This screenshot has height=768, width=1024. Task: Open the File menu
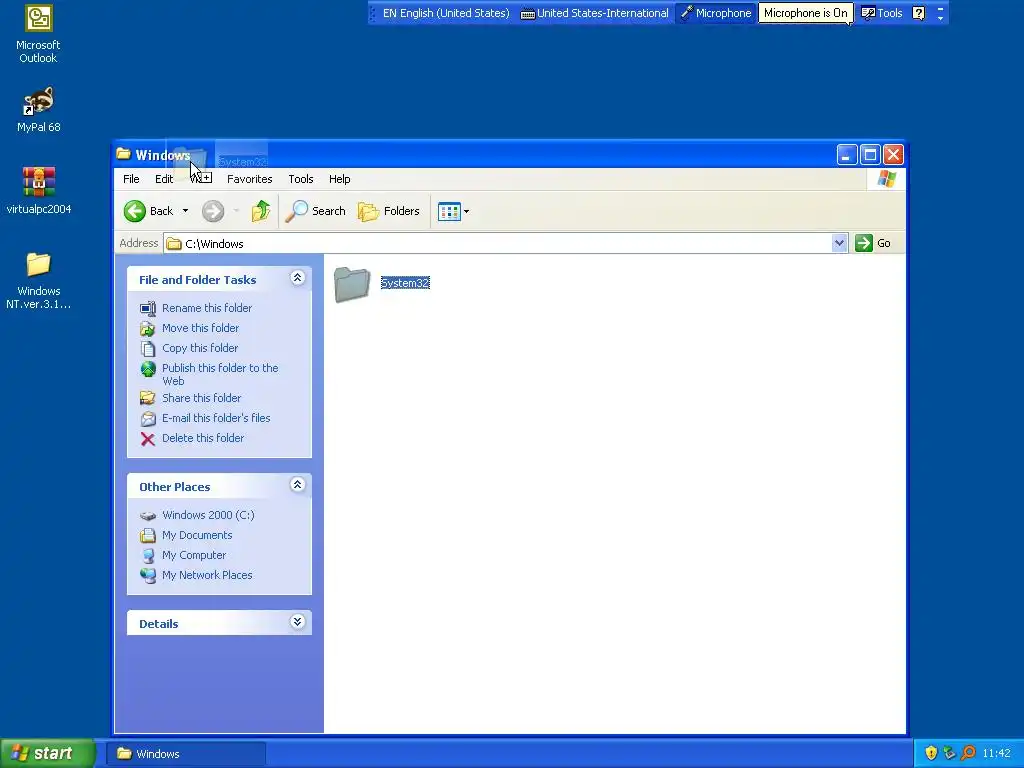pos(131,179)
